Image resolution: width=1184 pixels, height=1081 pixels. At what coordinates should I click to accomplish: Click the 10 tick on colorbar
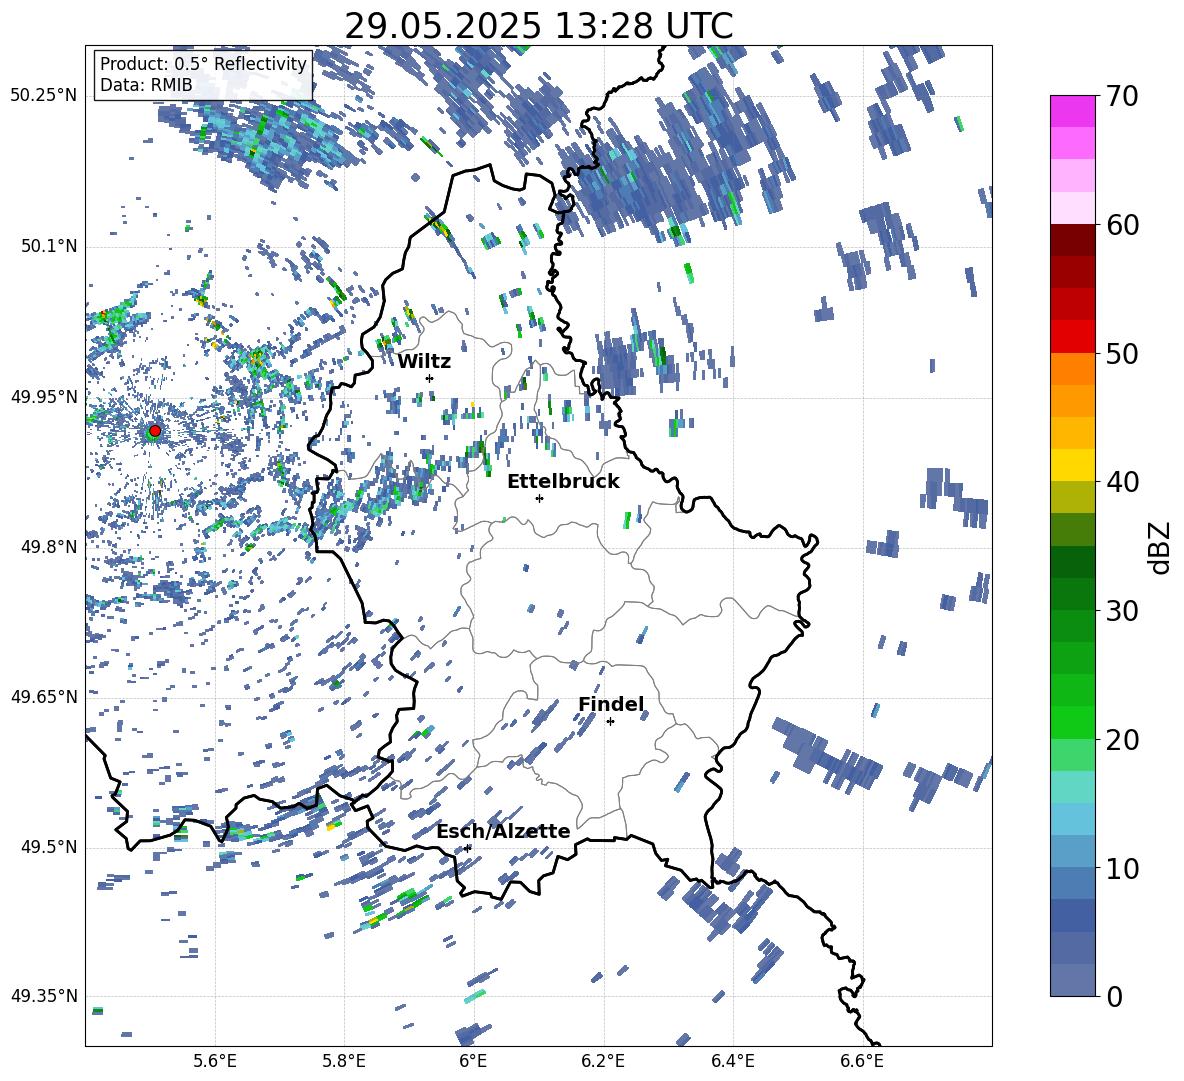pyautogui.click(x=1121, y=868)
